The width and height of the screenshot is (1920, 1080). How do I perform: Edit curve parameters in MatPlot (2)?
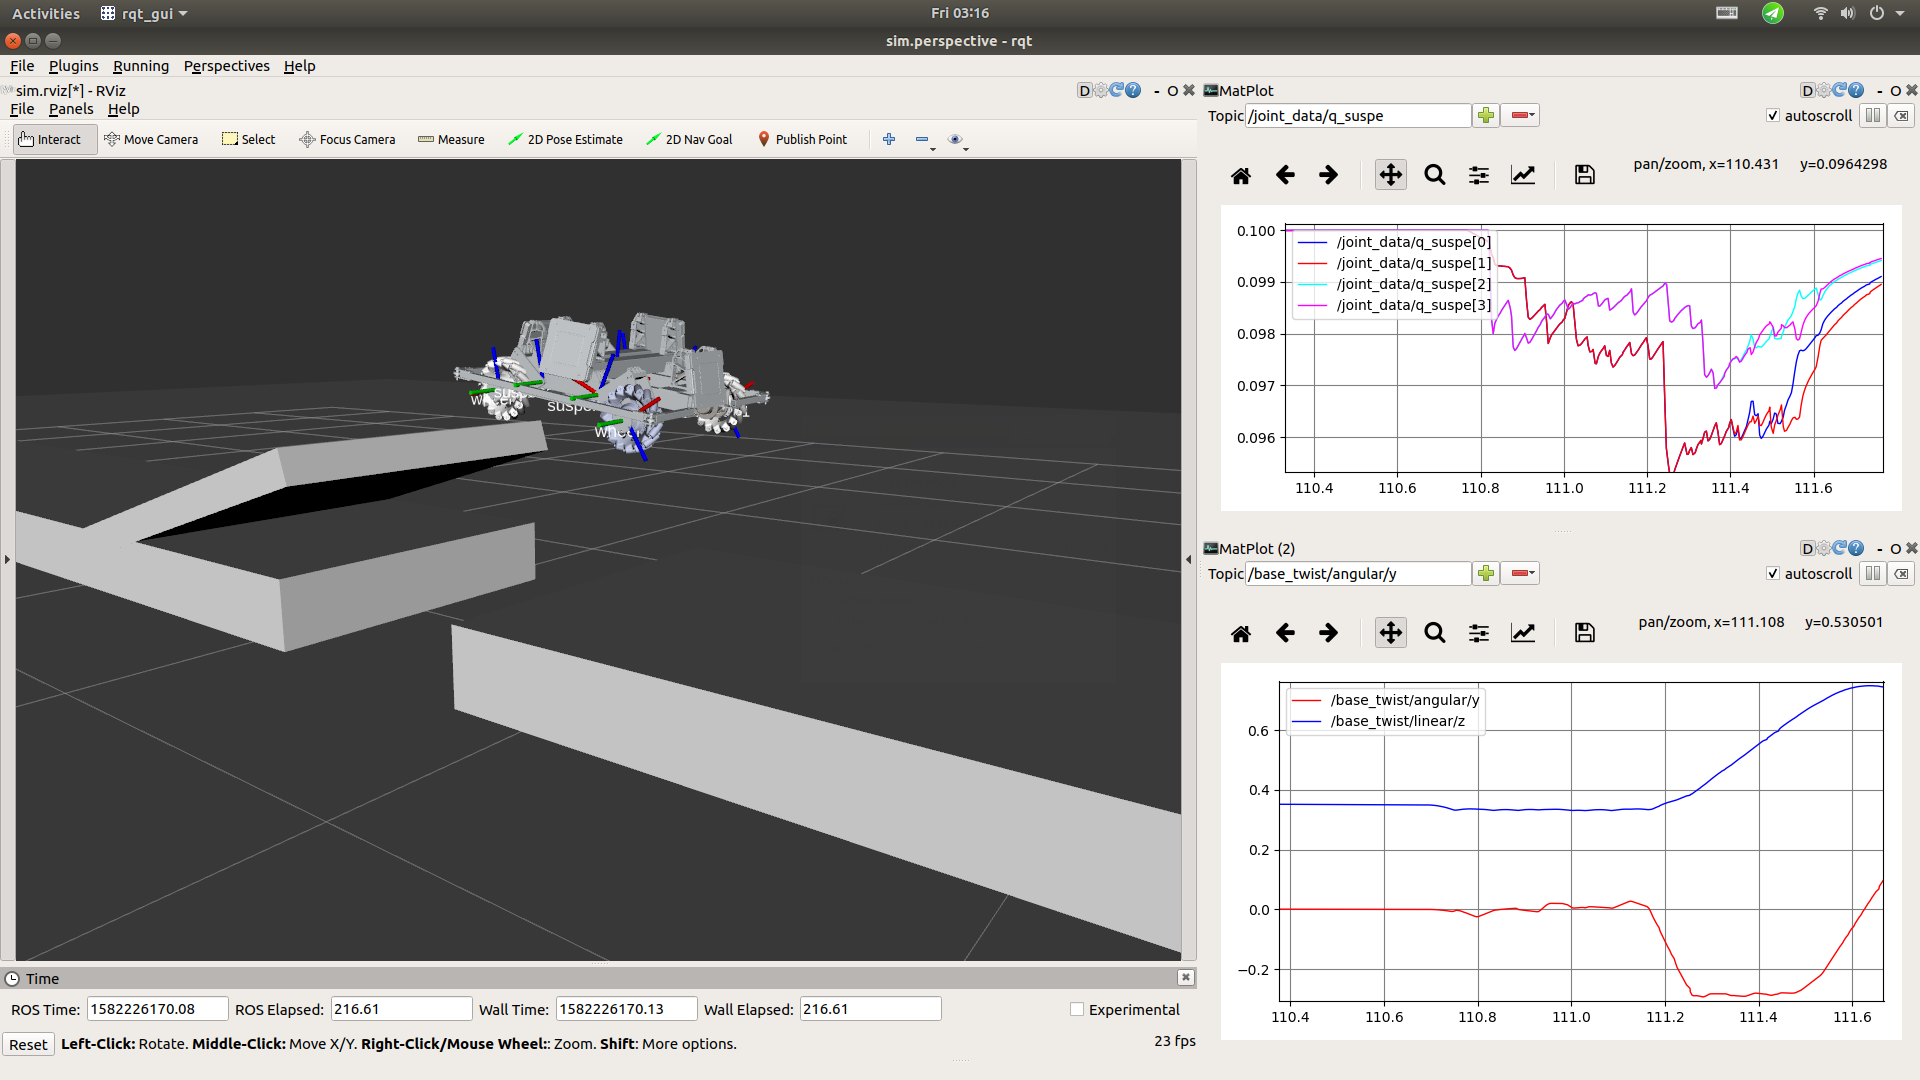click(x=1523, y=633)
